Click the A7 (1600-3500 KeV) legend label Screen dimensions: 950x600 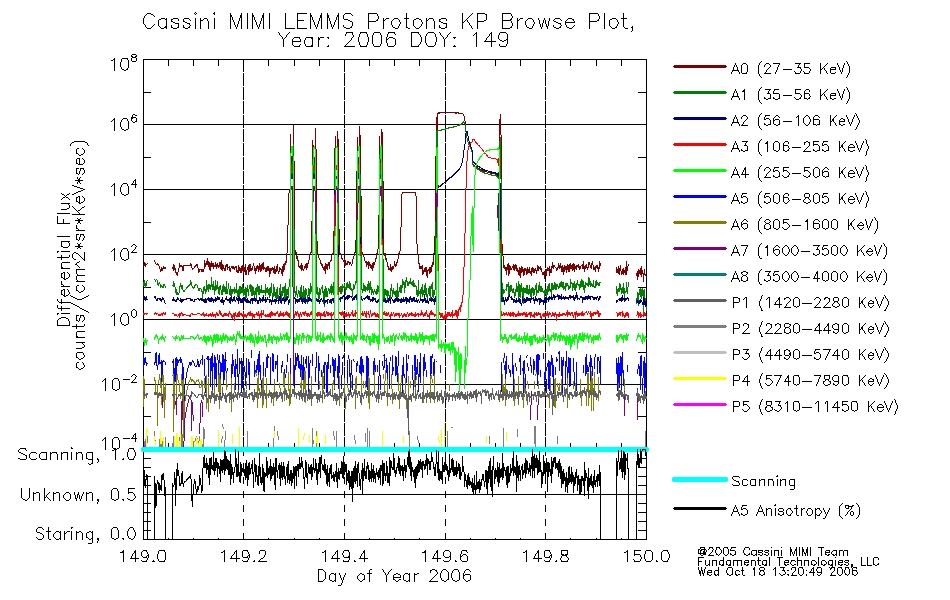(x=809, y=251)
